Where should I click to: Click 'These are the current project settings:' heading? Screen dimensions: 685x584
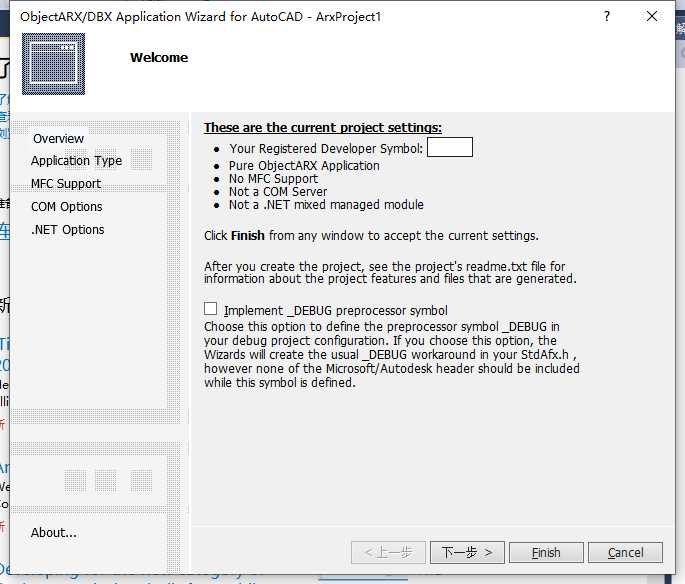pos(323,128)
